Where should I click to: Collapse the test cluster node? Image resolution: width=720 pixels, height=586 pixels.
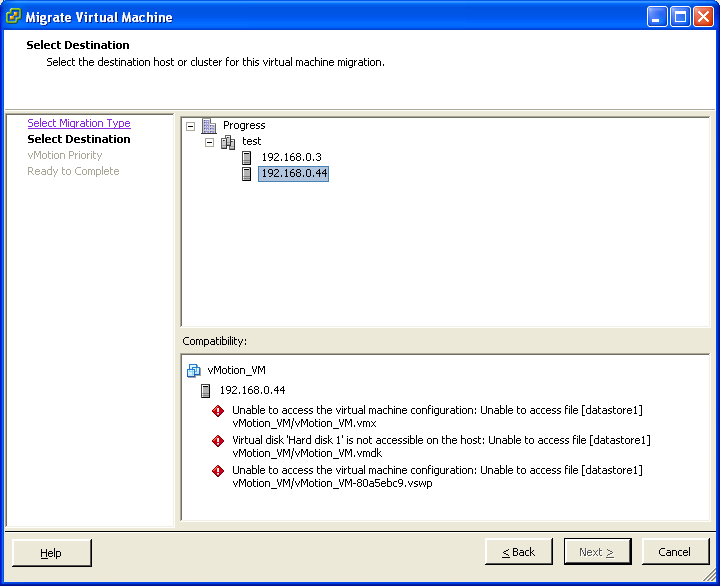(209, 142)
